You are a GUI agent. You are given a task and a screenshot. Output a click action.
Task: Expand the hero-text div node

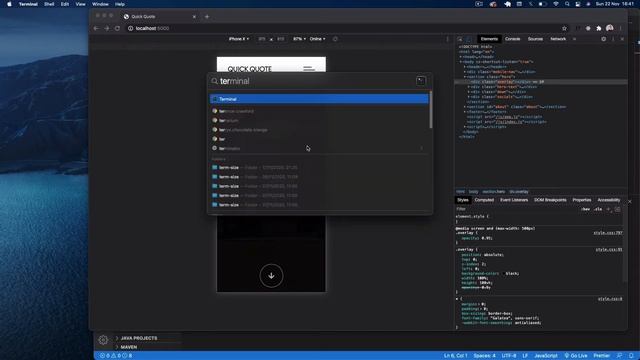(469, 87)
